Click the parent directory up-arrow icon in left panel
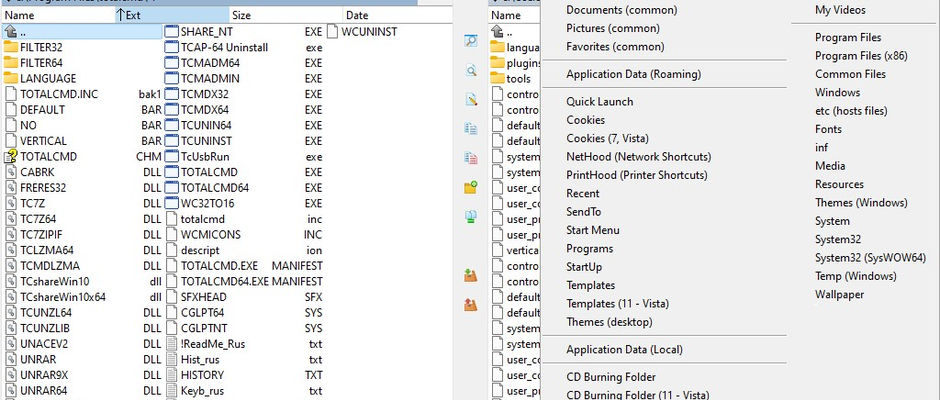940x400 pixels. point(10,32)
